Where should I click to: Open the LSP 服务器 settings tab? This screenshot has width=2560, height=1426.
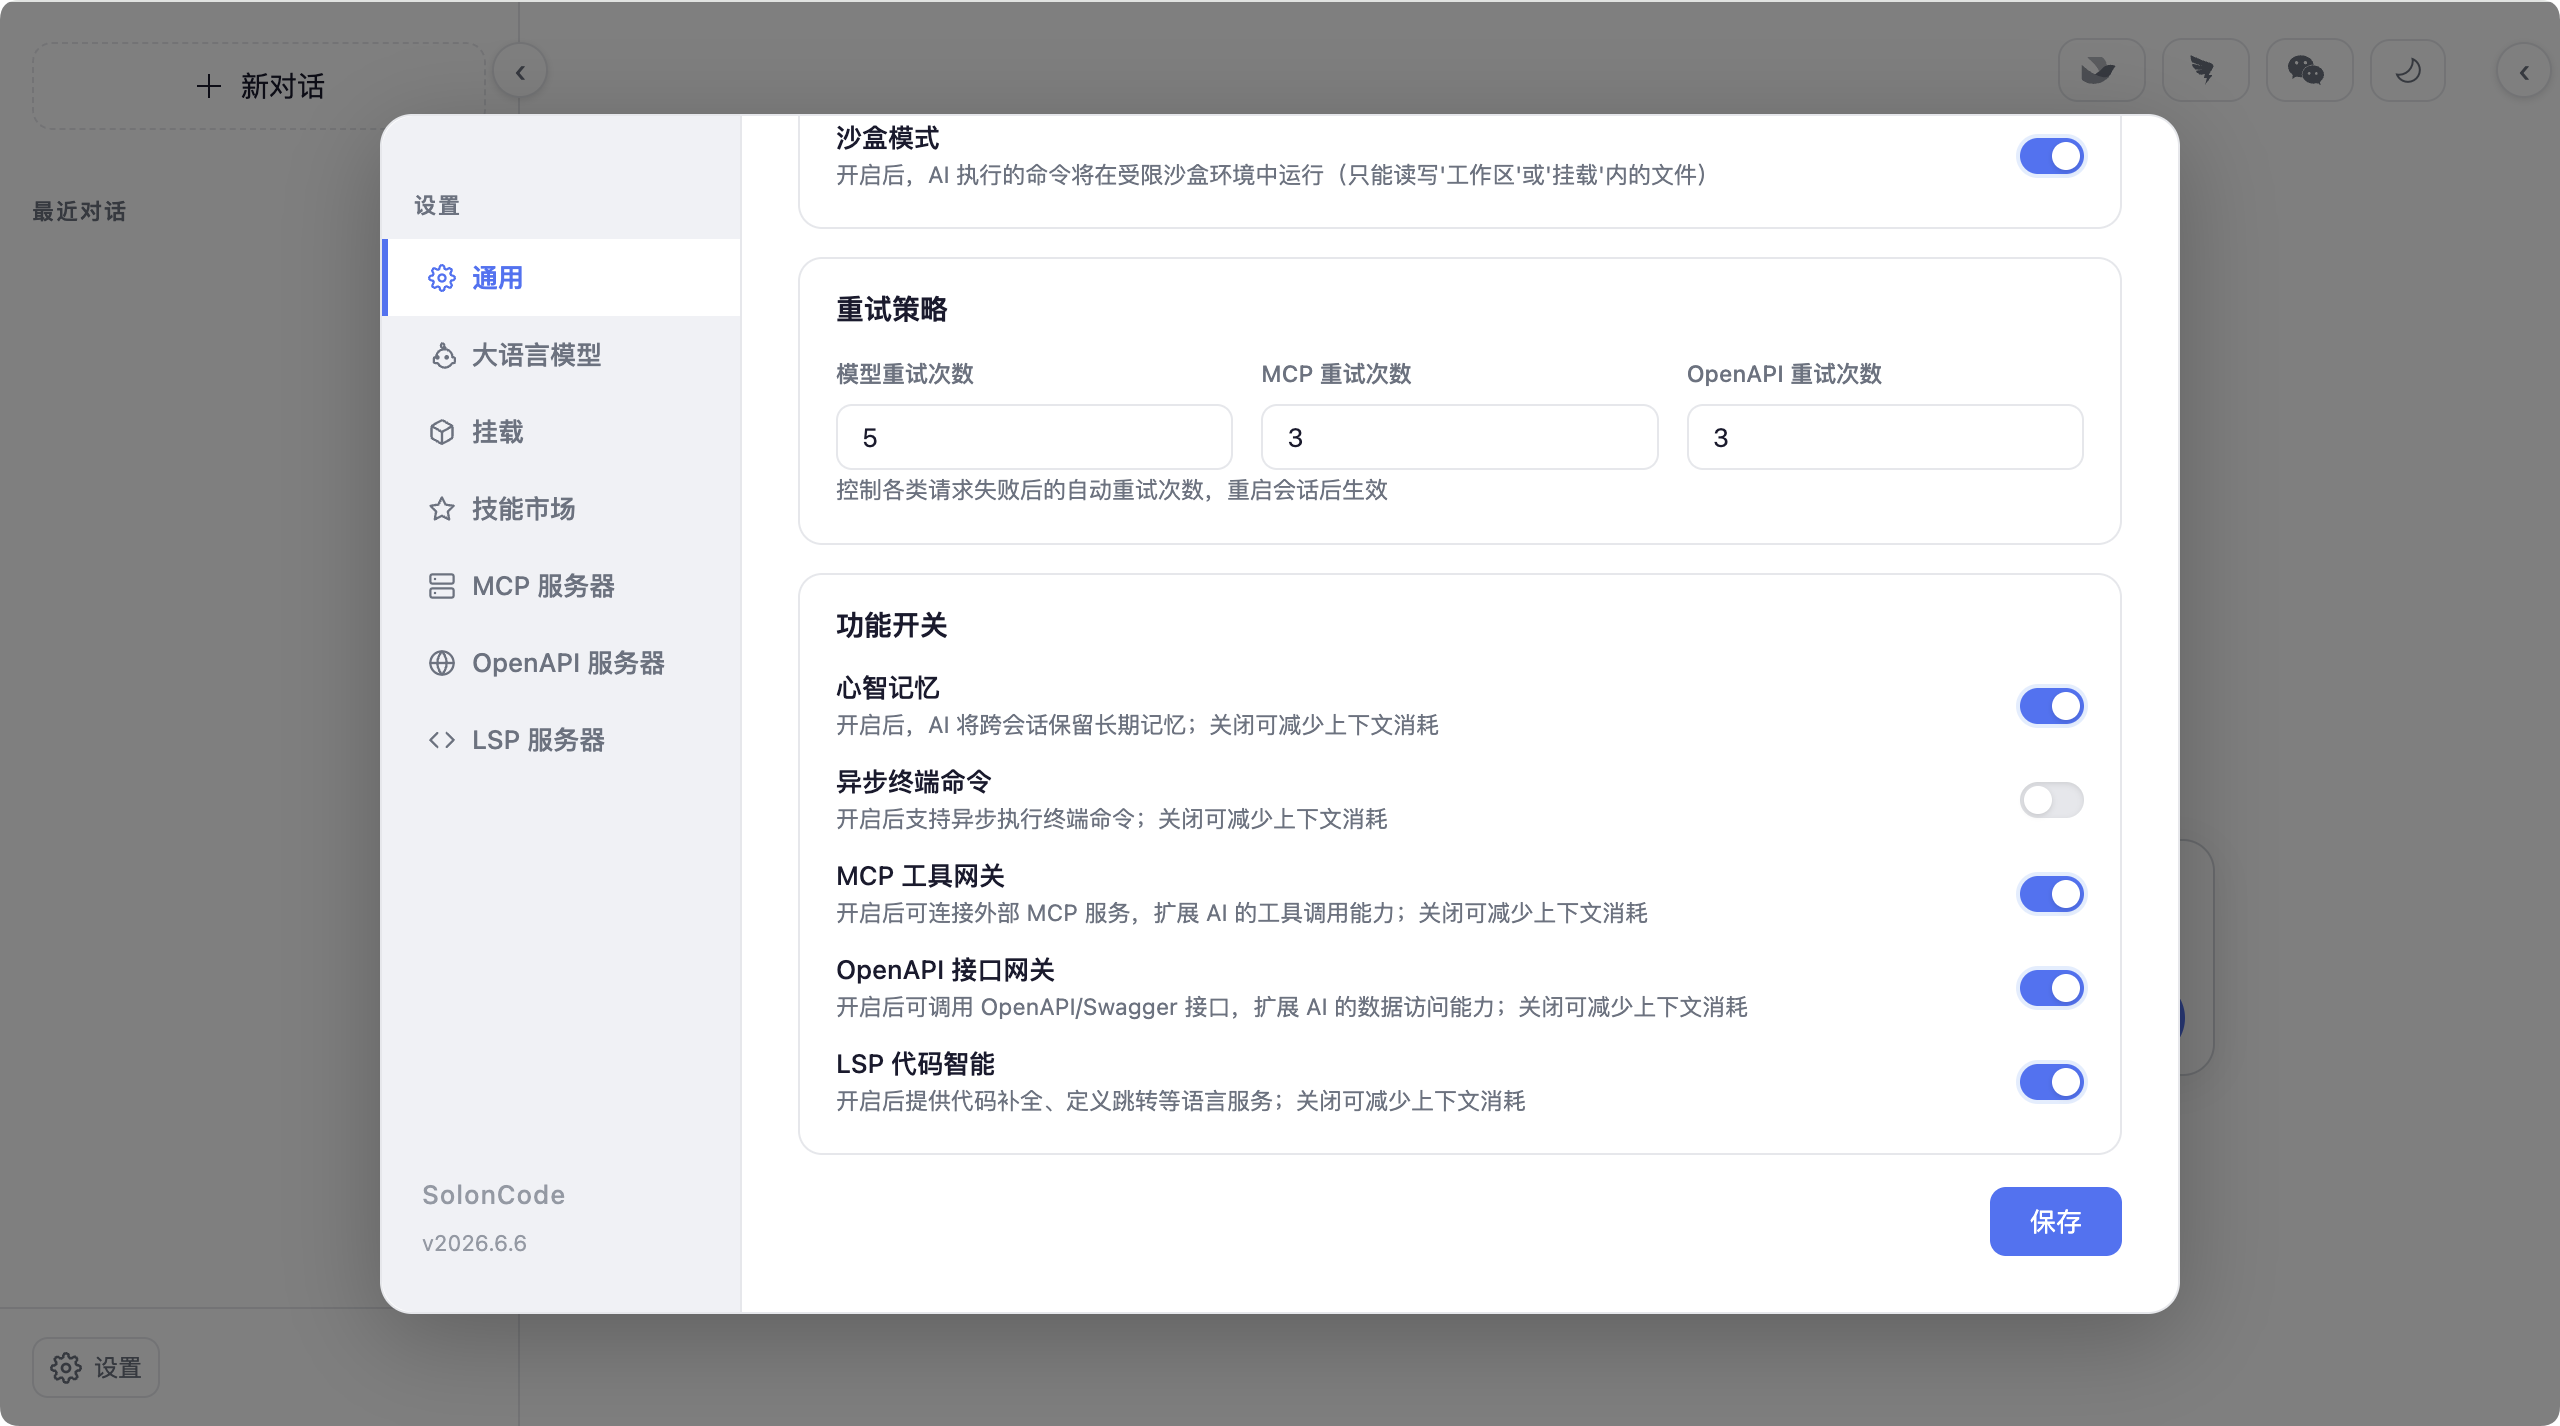coord(561,740)
